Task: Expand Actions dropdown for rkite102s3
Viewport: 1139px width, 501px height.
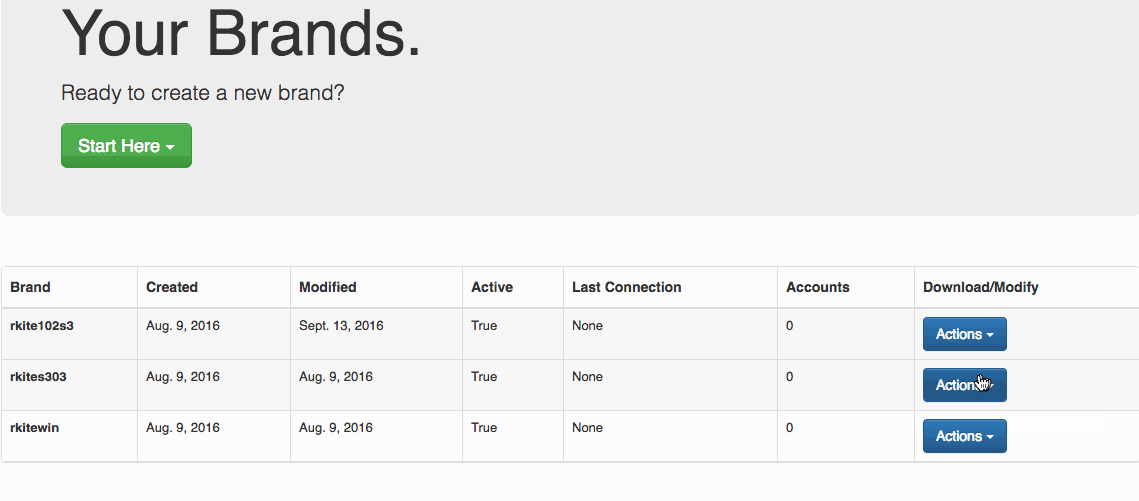Action: coord(965,334)
